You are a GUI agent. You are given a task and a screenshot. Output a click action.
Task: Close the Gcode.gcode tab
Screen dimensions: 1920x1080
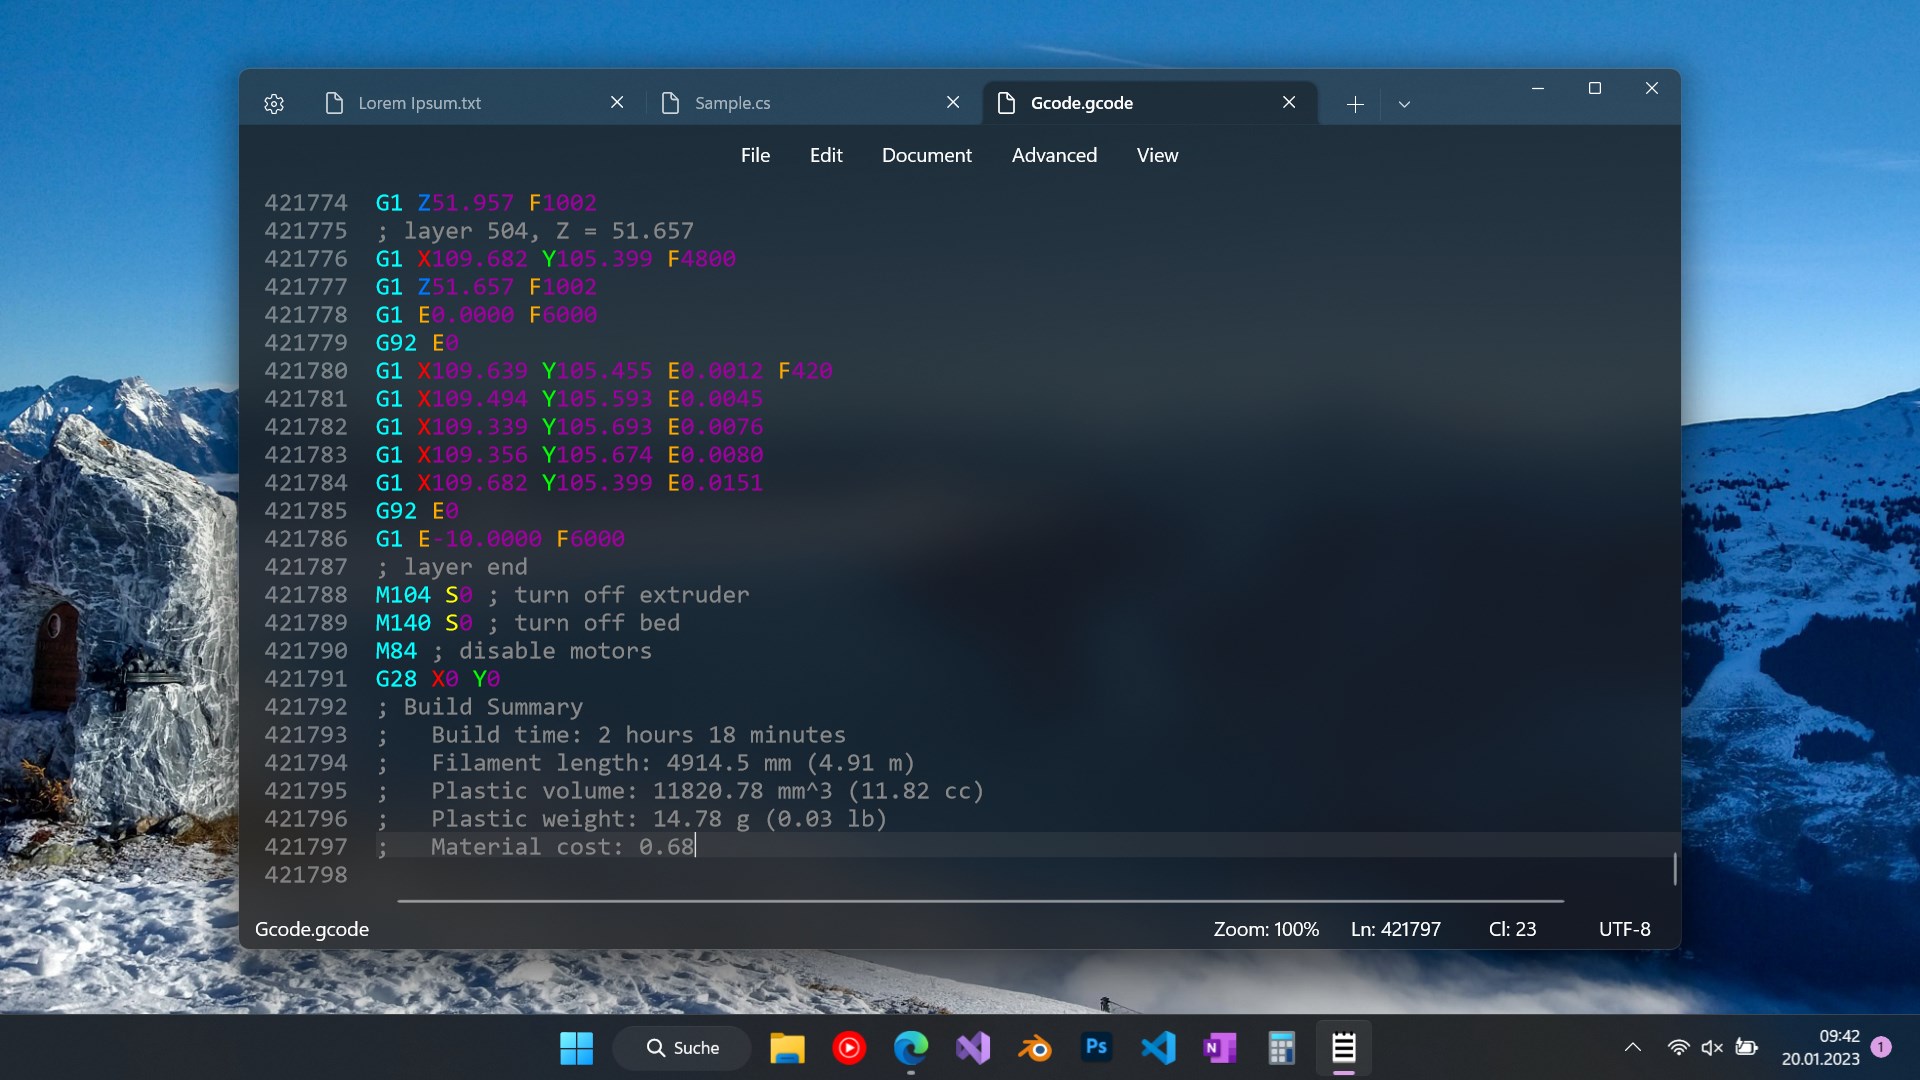coord(1289,102)
